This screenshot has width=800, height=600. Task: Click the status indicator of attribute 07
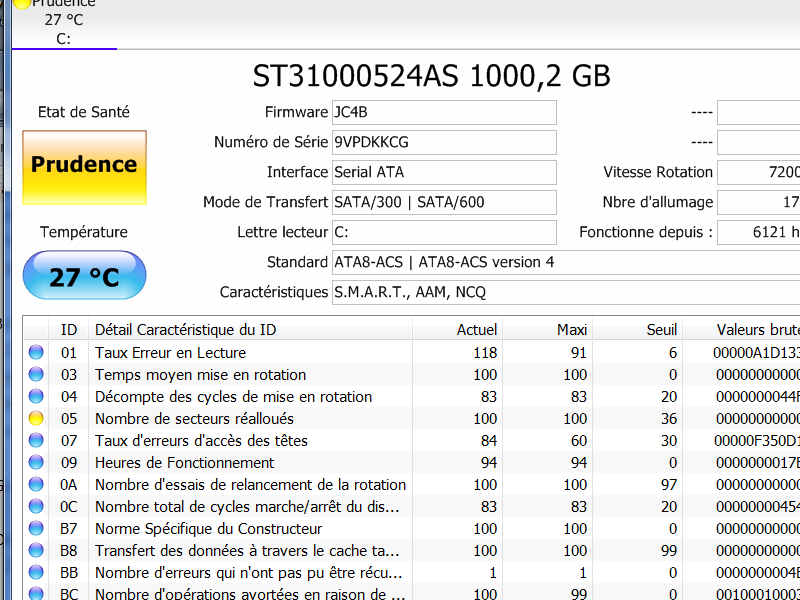point(36,440)
